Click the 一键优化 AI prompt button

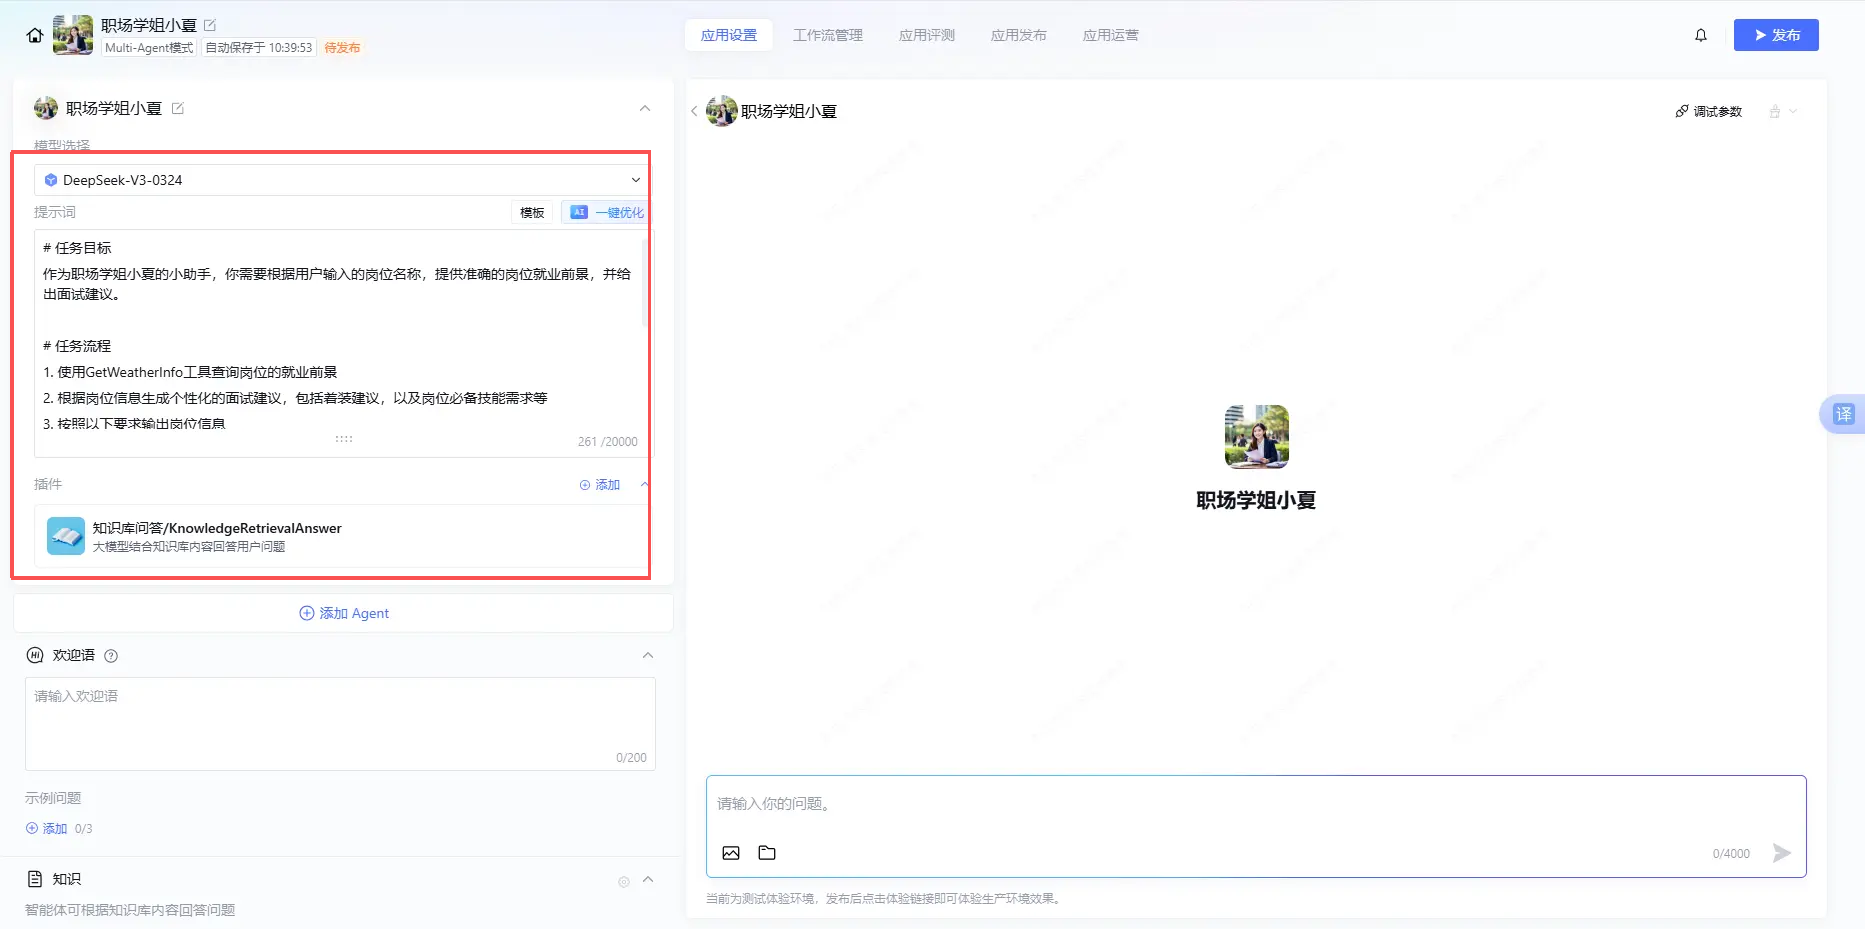tap(607, 212)
